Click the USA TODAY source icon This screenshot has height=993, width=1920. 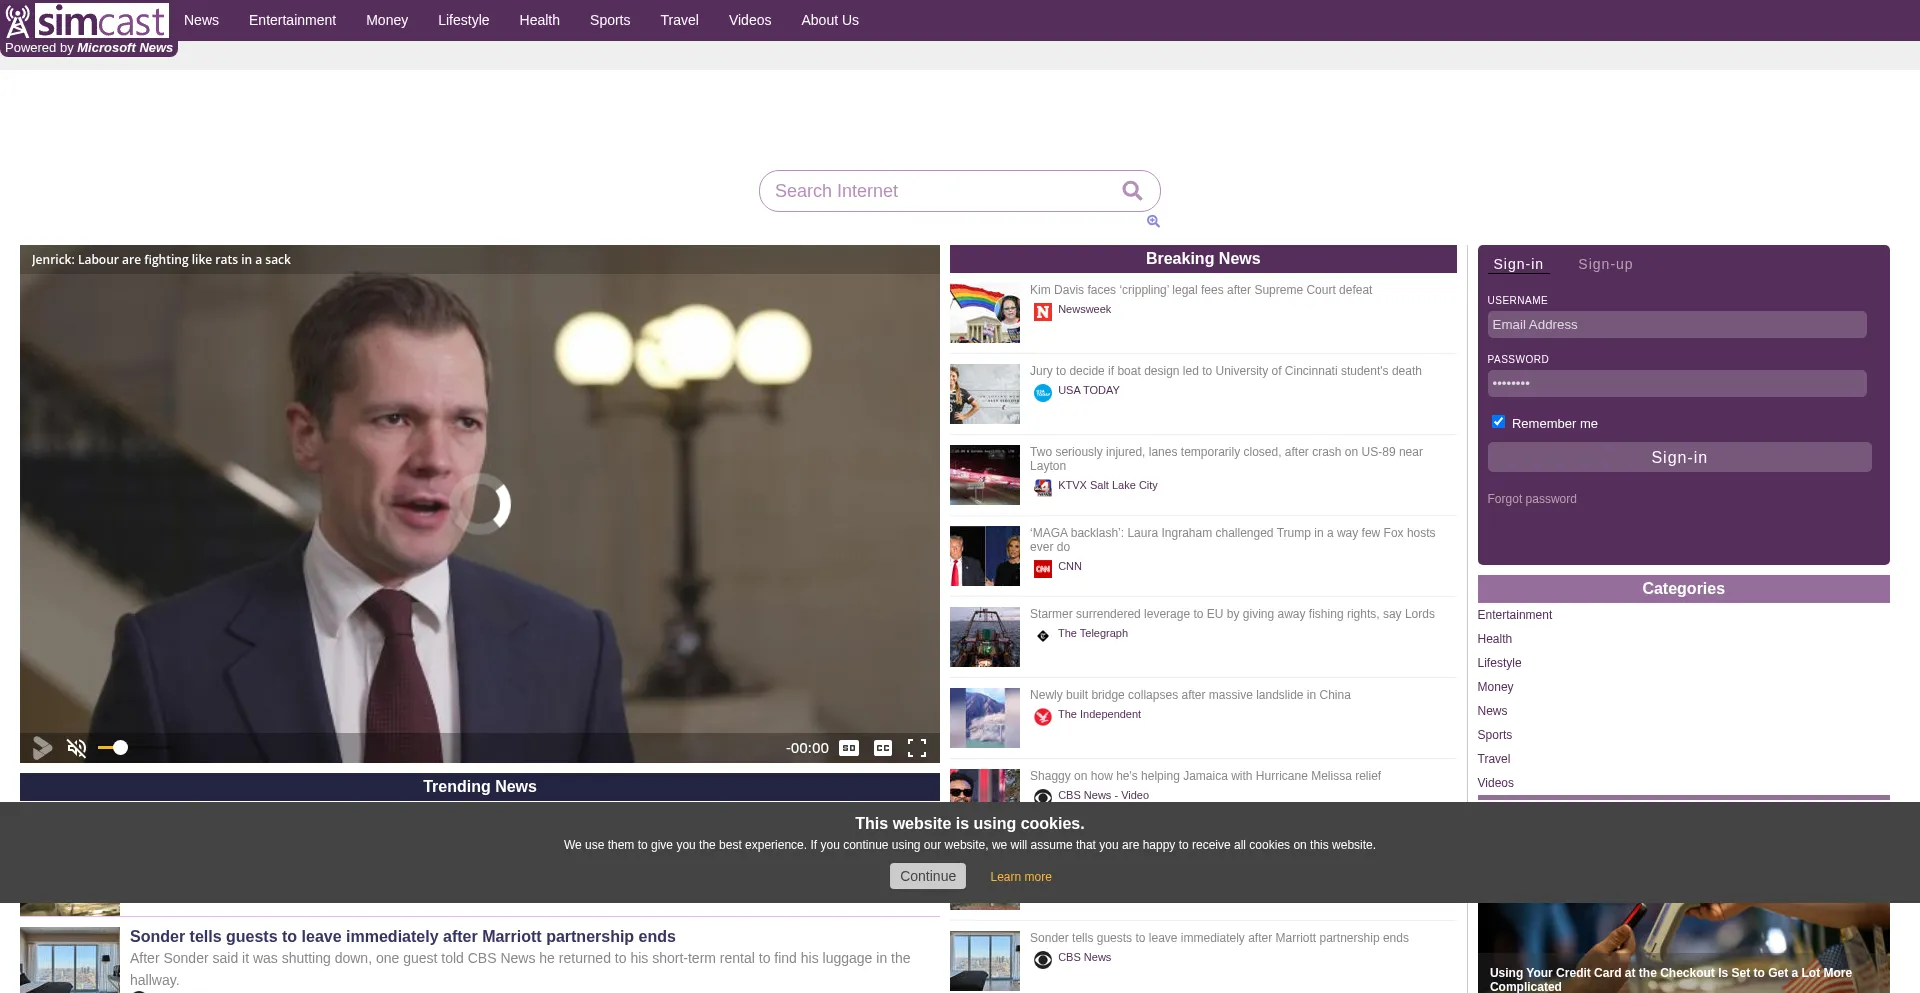click(1042, 393)
